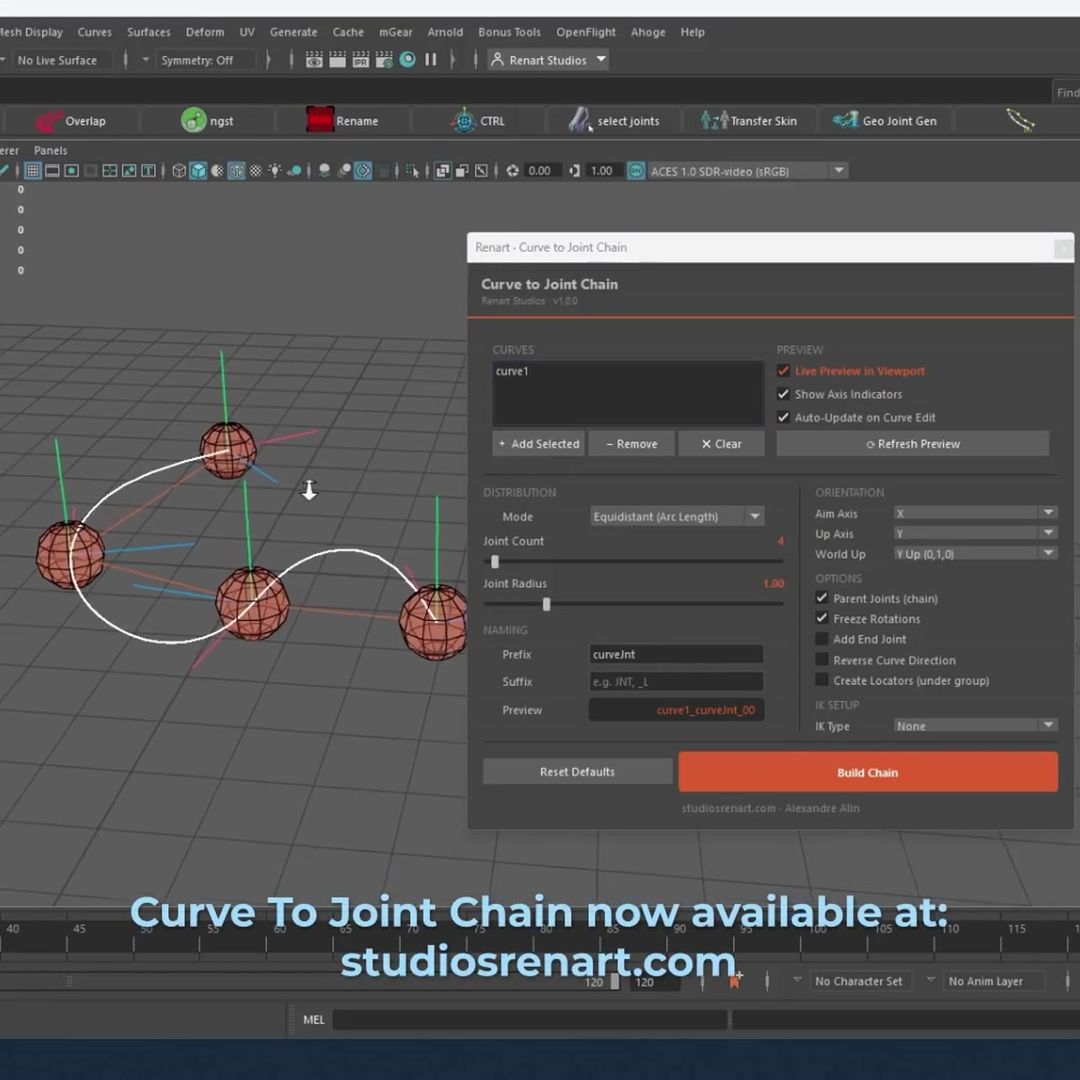Click the Remove curve button
Image resolution: width=1080 pixels, height=1080 pixels.
[632, 444]
